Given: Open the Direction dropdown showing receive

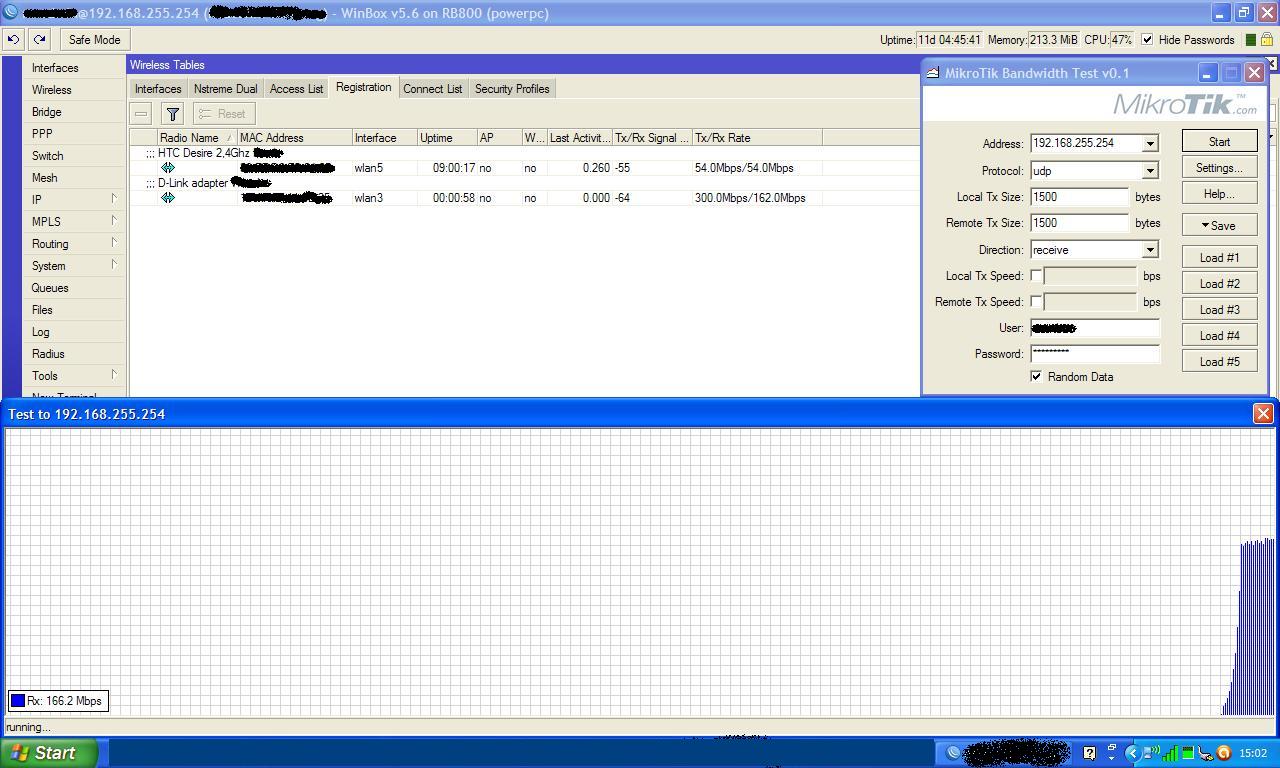Looking at the screenshot, I should point(1150,249).
